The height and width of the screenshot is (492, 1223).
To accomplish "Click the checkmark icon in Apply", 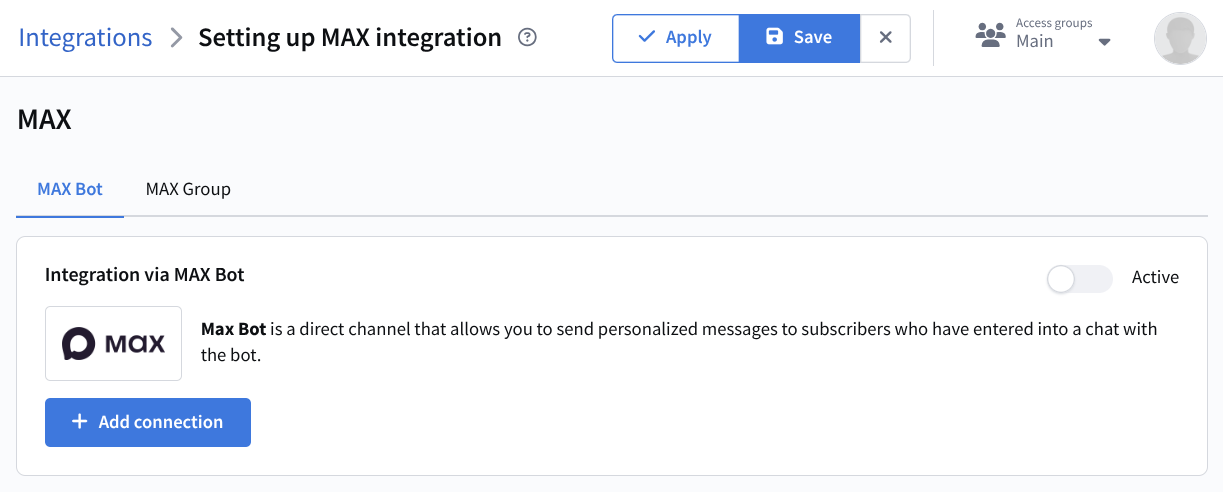I will [x=647, y=37].
